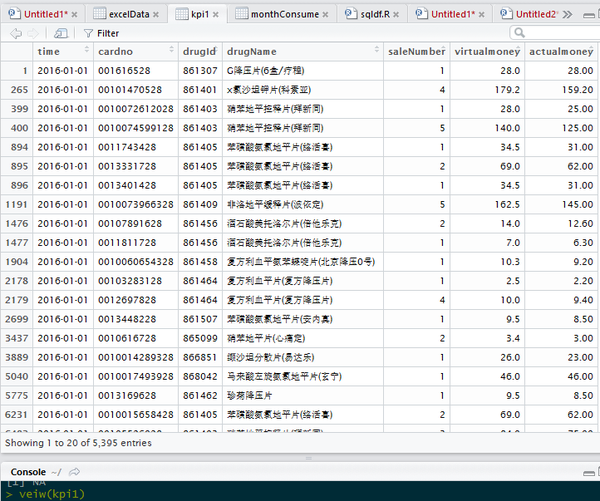Close the sqldf.R tab
This screenshot has width=600, height=501.
[x=396, y=15]
